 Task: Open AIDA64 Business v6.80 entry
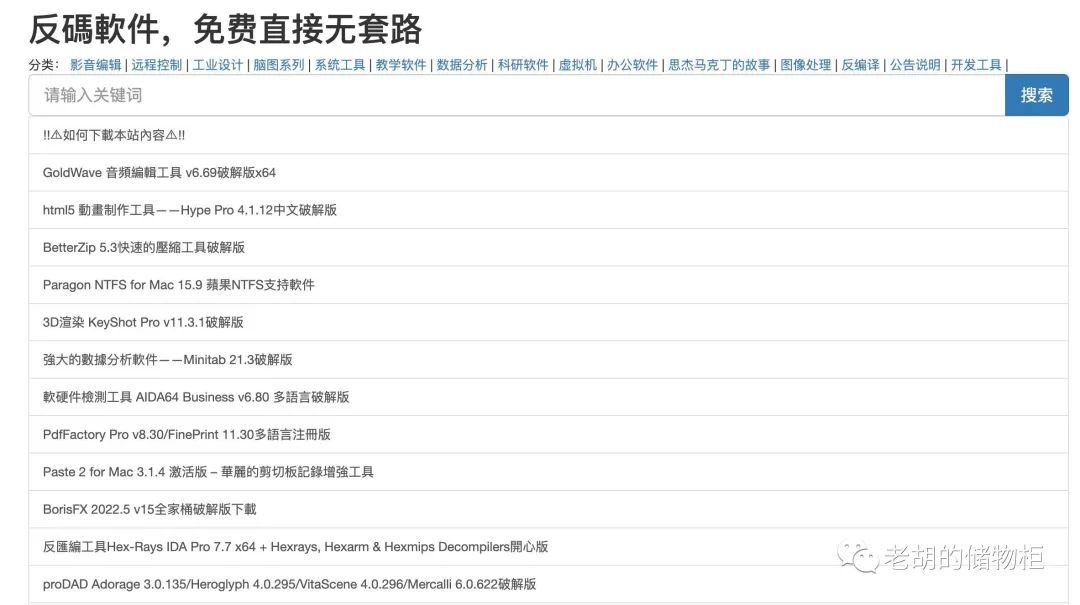(548, 397)
